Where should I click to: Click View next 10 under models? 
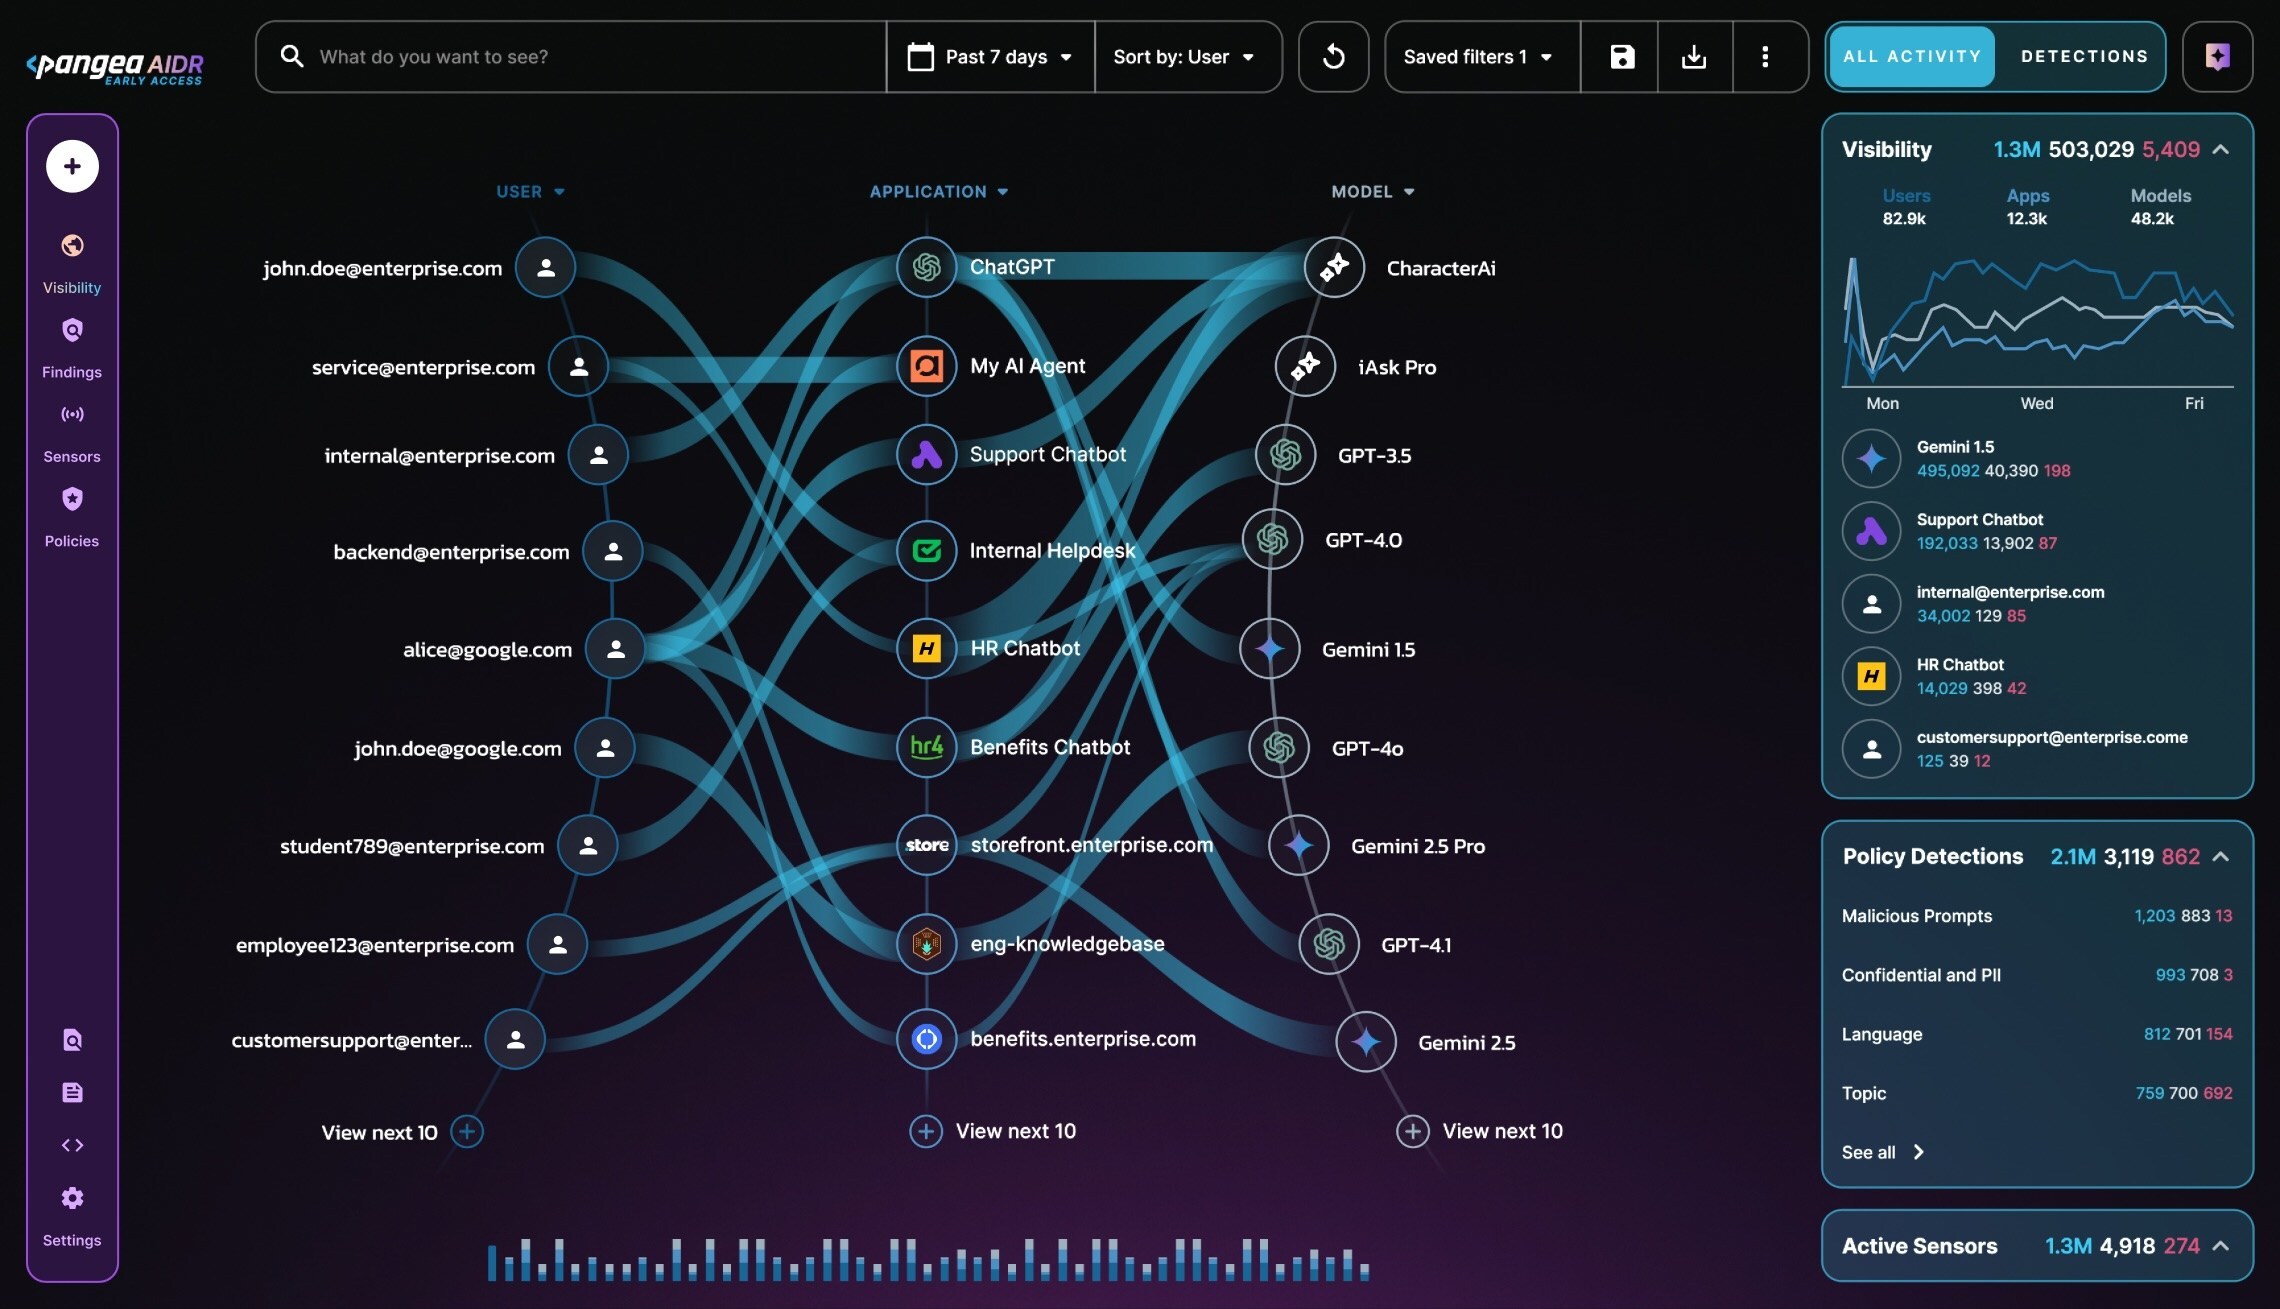pos(1479,1131)
